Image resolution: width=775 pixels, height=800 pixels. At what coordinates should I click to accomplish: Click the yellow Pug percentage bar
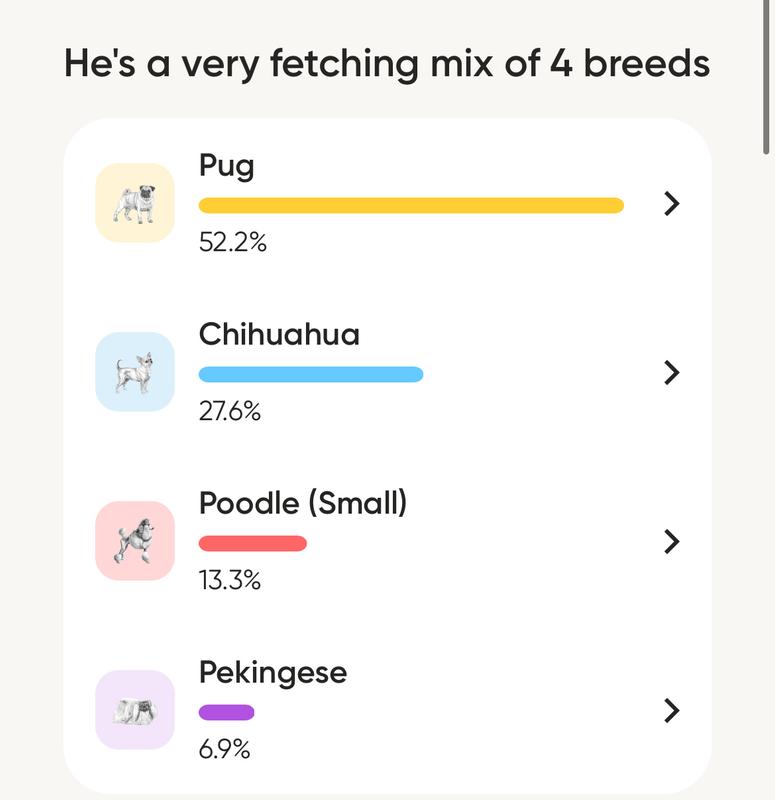coord(411,205)
